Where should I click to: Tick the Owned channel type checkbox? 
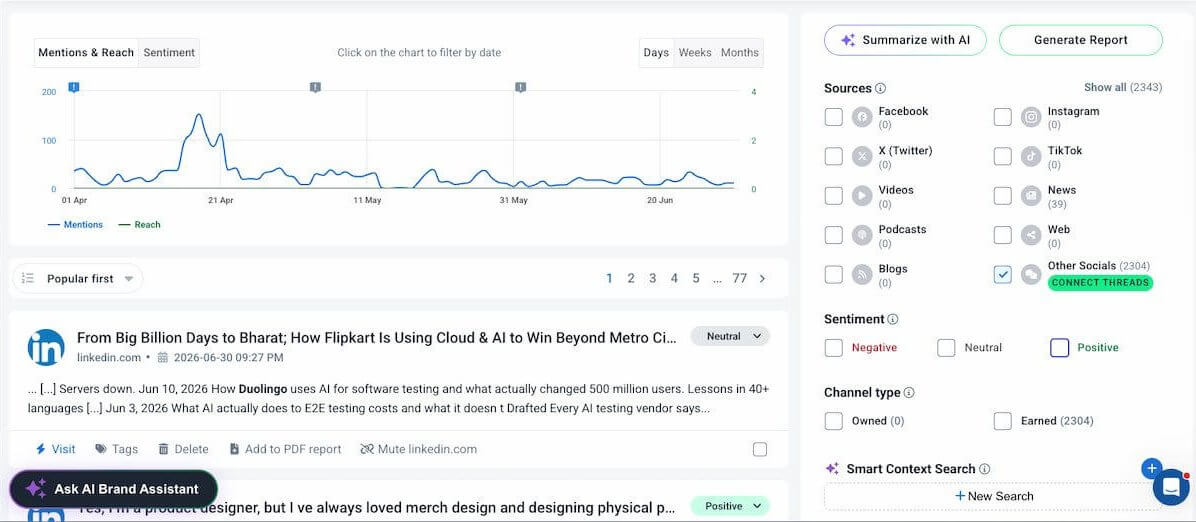[834, 421]
